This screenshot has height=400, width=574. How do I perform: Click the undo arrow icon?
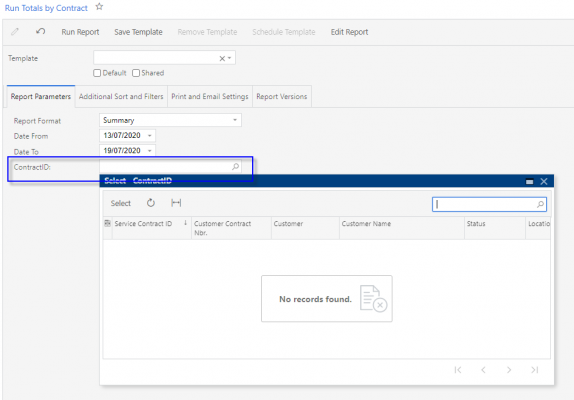pyautogui.click(x=40, y=31)
